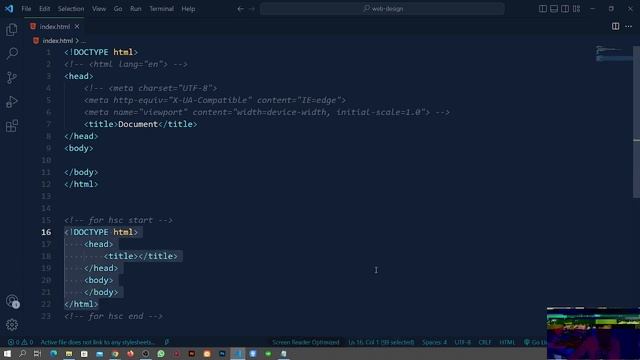Click 'Screen Reader Optimized' status item
This screenshot has width=640, height=360.
(306, 342)
